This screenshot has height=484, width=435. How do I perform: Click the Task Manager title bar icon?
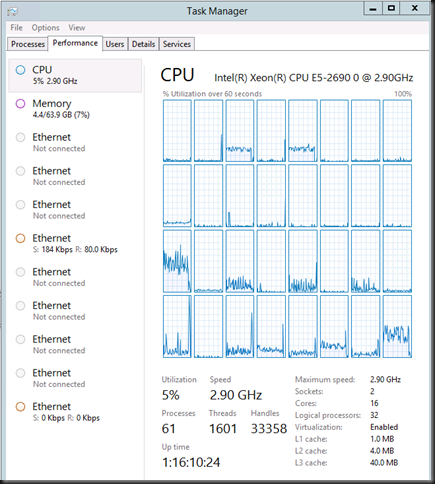13,12
